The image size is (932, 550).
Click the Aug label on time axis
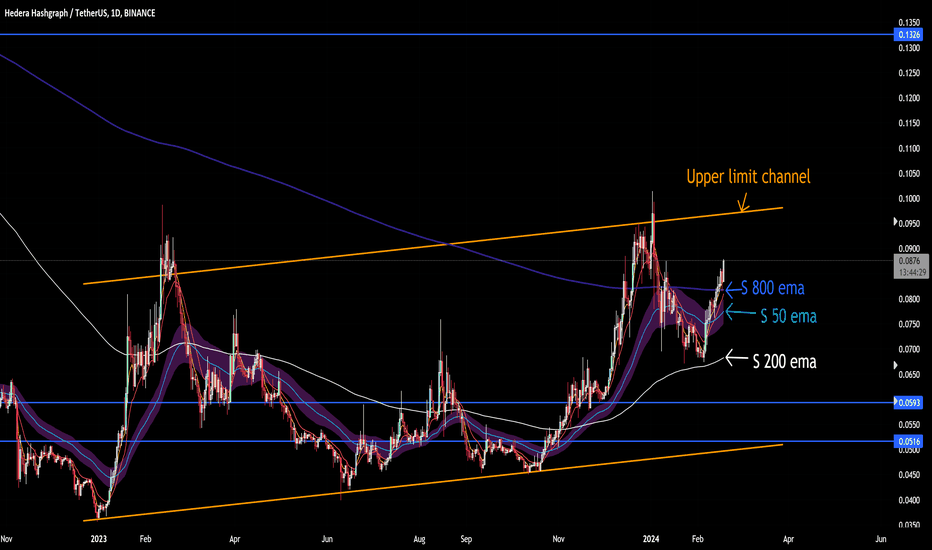pos(420,539)
